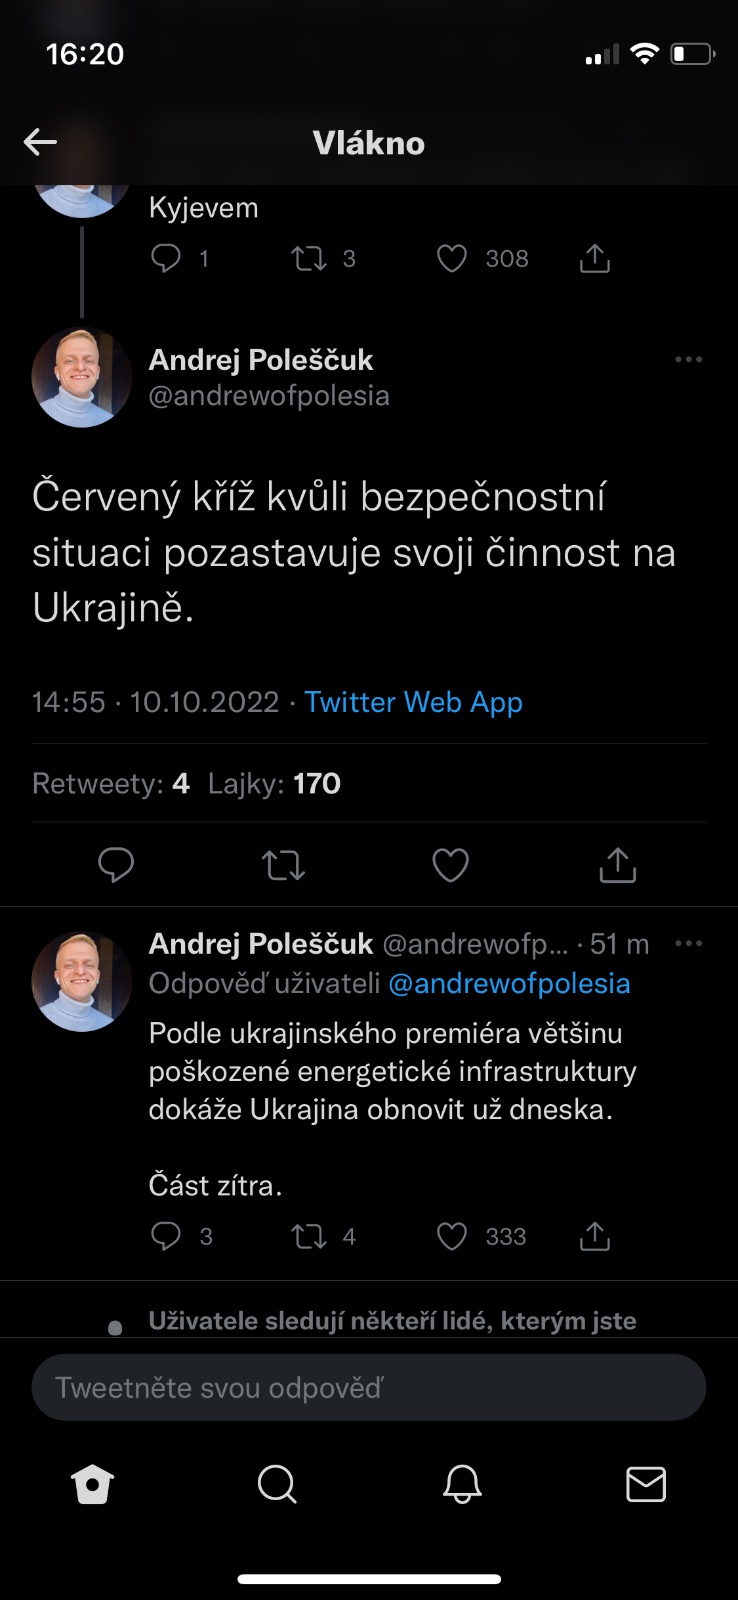Open Messages envelope tab
738x1600 pixels.
(646, 1485)
